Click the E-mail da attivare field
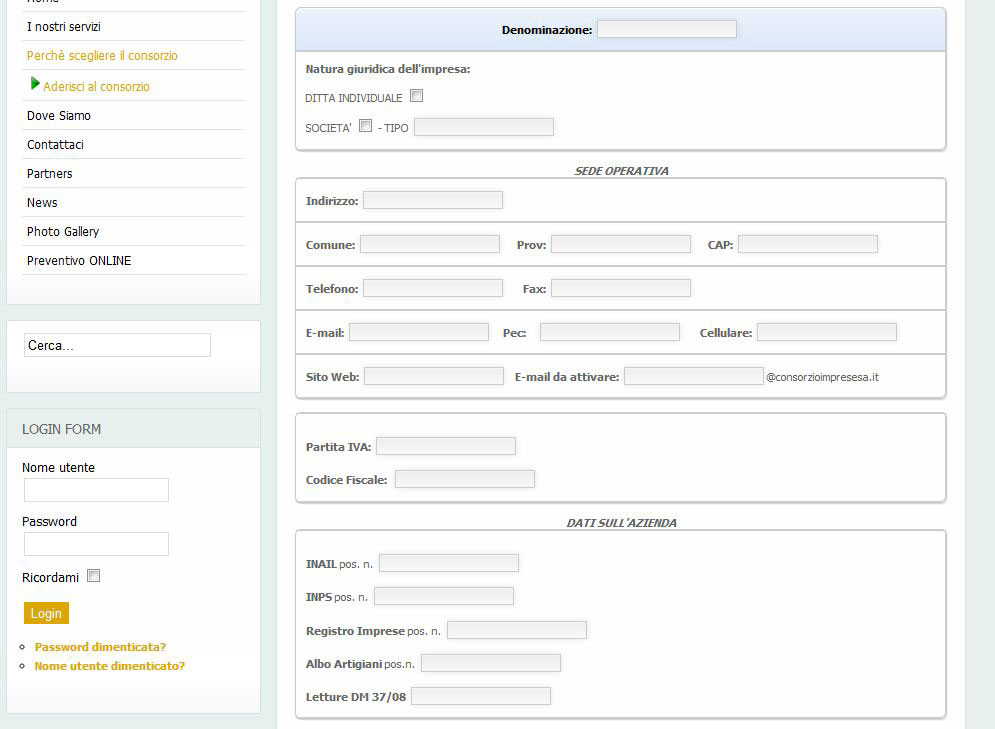This screenshot has width=995, height=729. tap(693, 376)
